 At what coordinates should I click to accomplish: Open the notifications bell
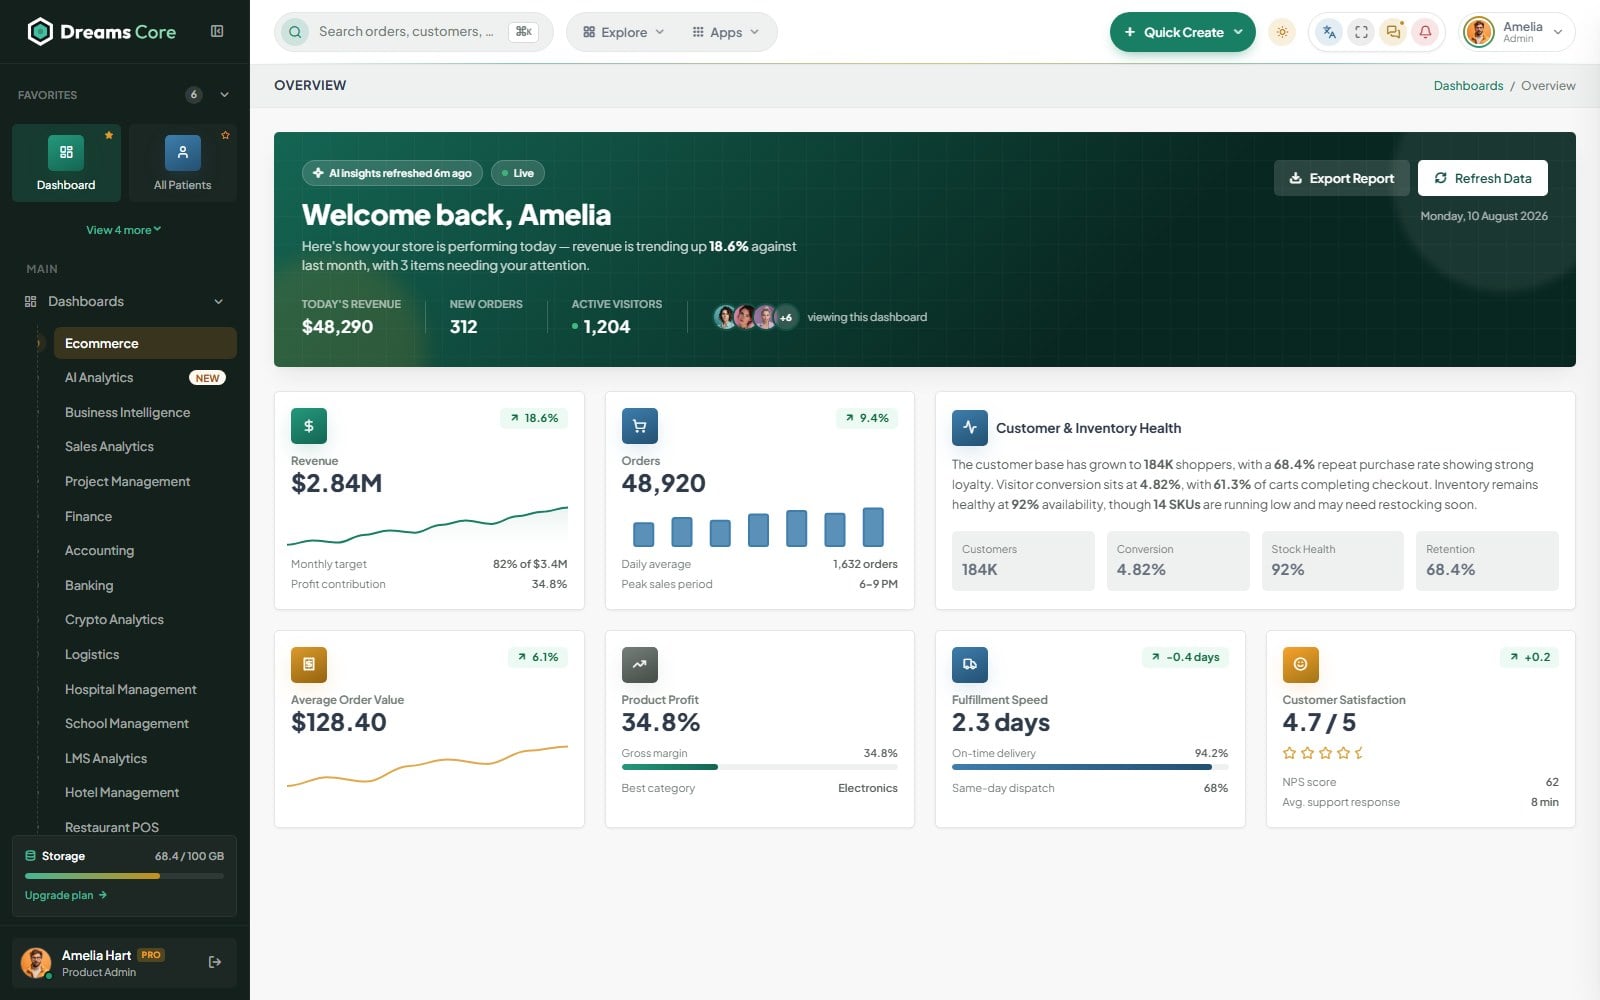tap(1425, 32)
